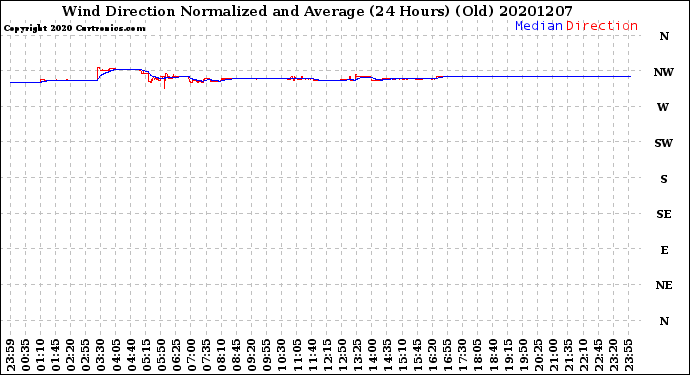Image resolution: width=690 pixels, height=375 pixels.
Task: Click the '04:05' time axis label
Action: (116, 355)
